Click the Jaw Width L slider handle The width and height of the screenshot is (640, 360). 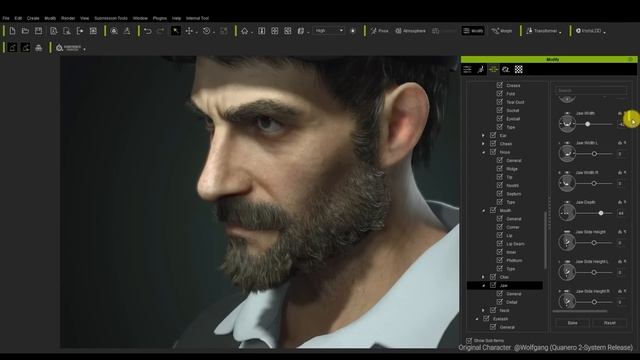point(594,154)
